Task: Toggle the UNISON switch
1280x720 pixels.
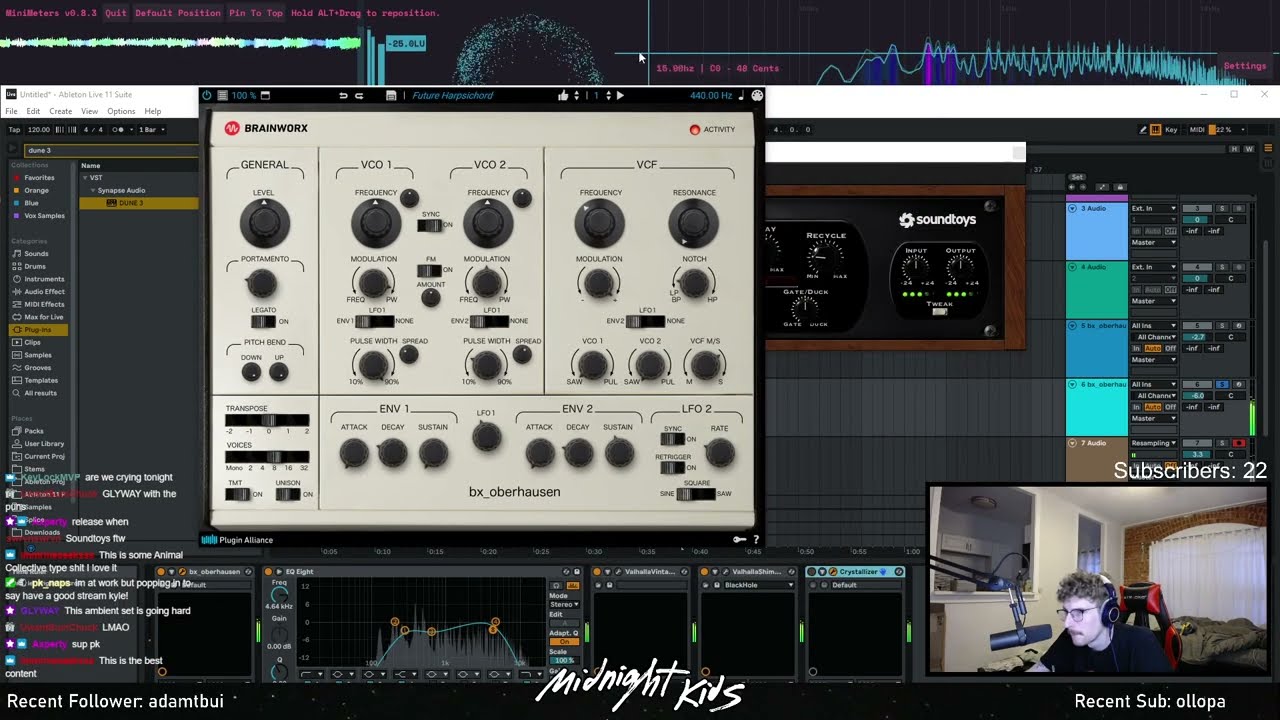Action: pos(287,494)
